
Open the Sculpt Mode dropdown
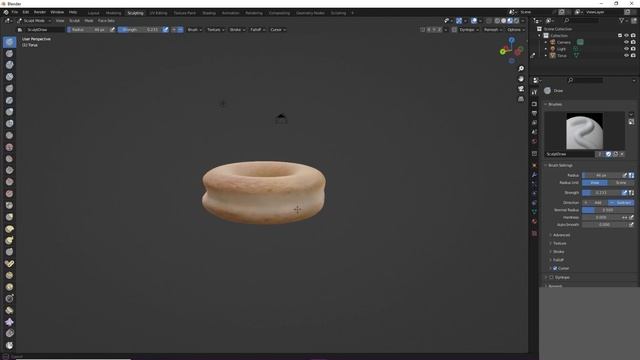click(34, 20)
